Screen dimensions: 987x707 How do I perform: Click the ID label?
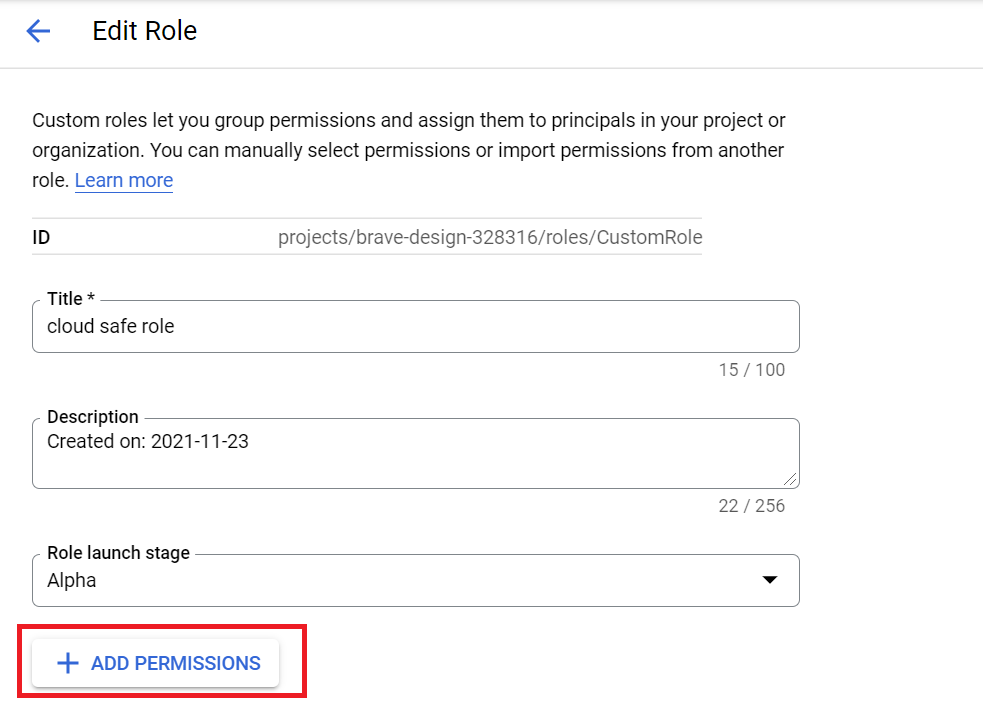coord(41,237)
